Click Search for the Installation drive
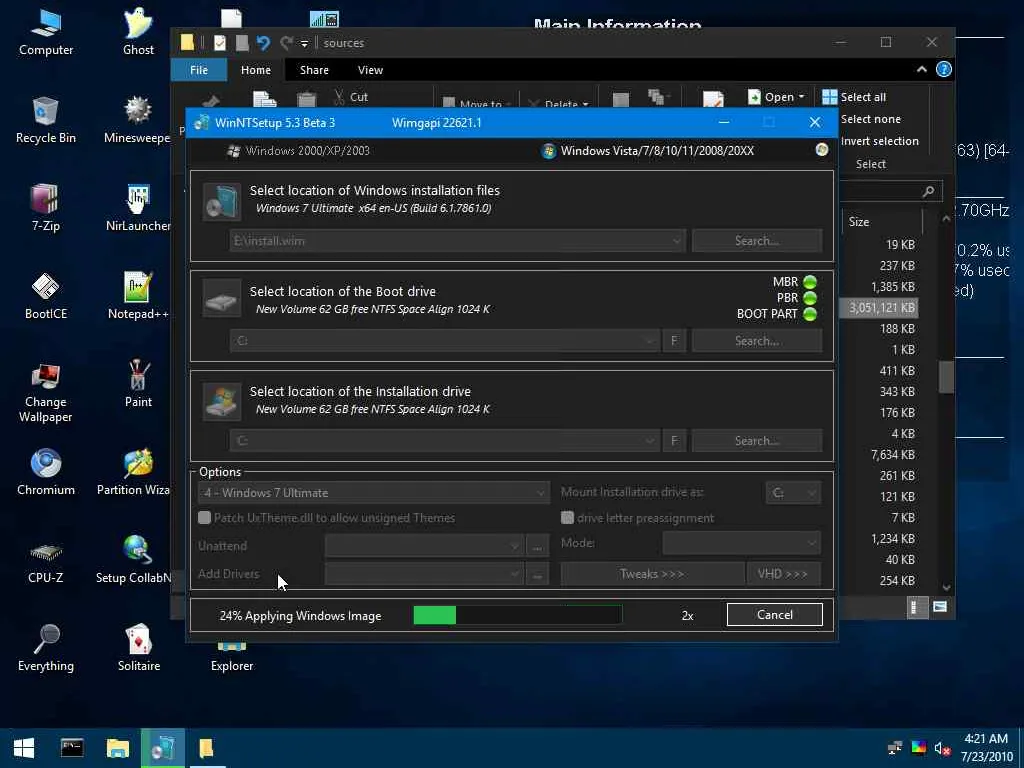 pyautogui.click(x=757, y=441)
